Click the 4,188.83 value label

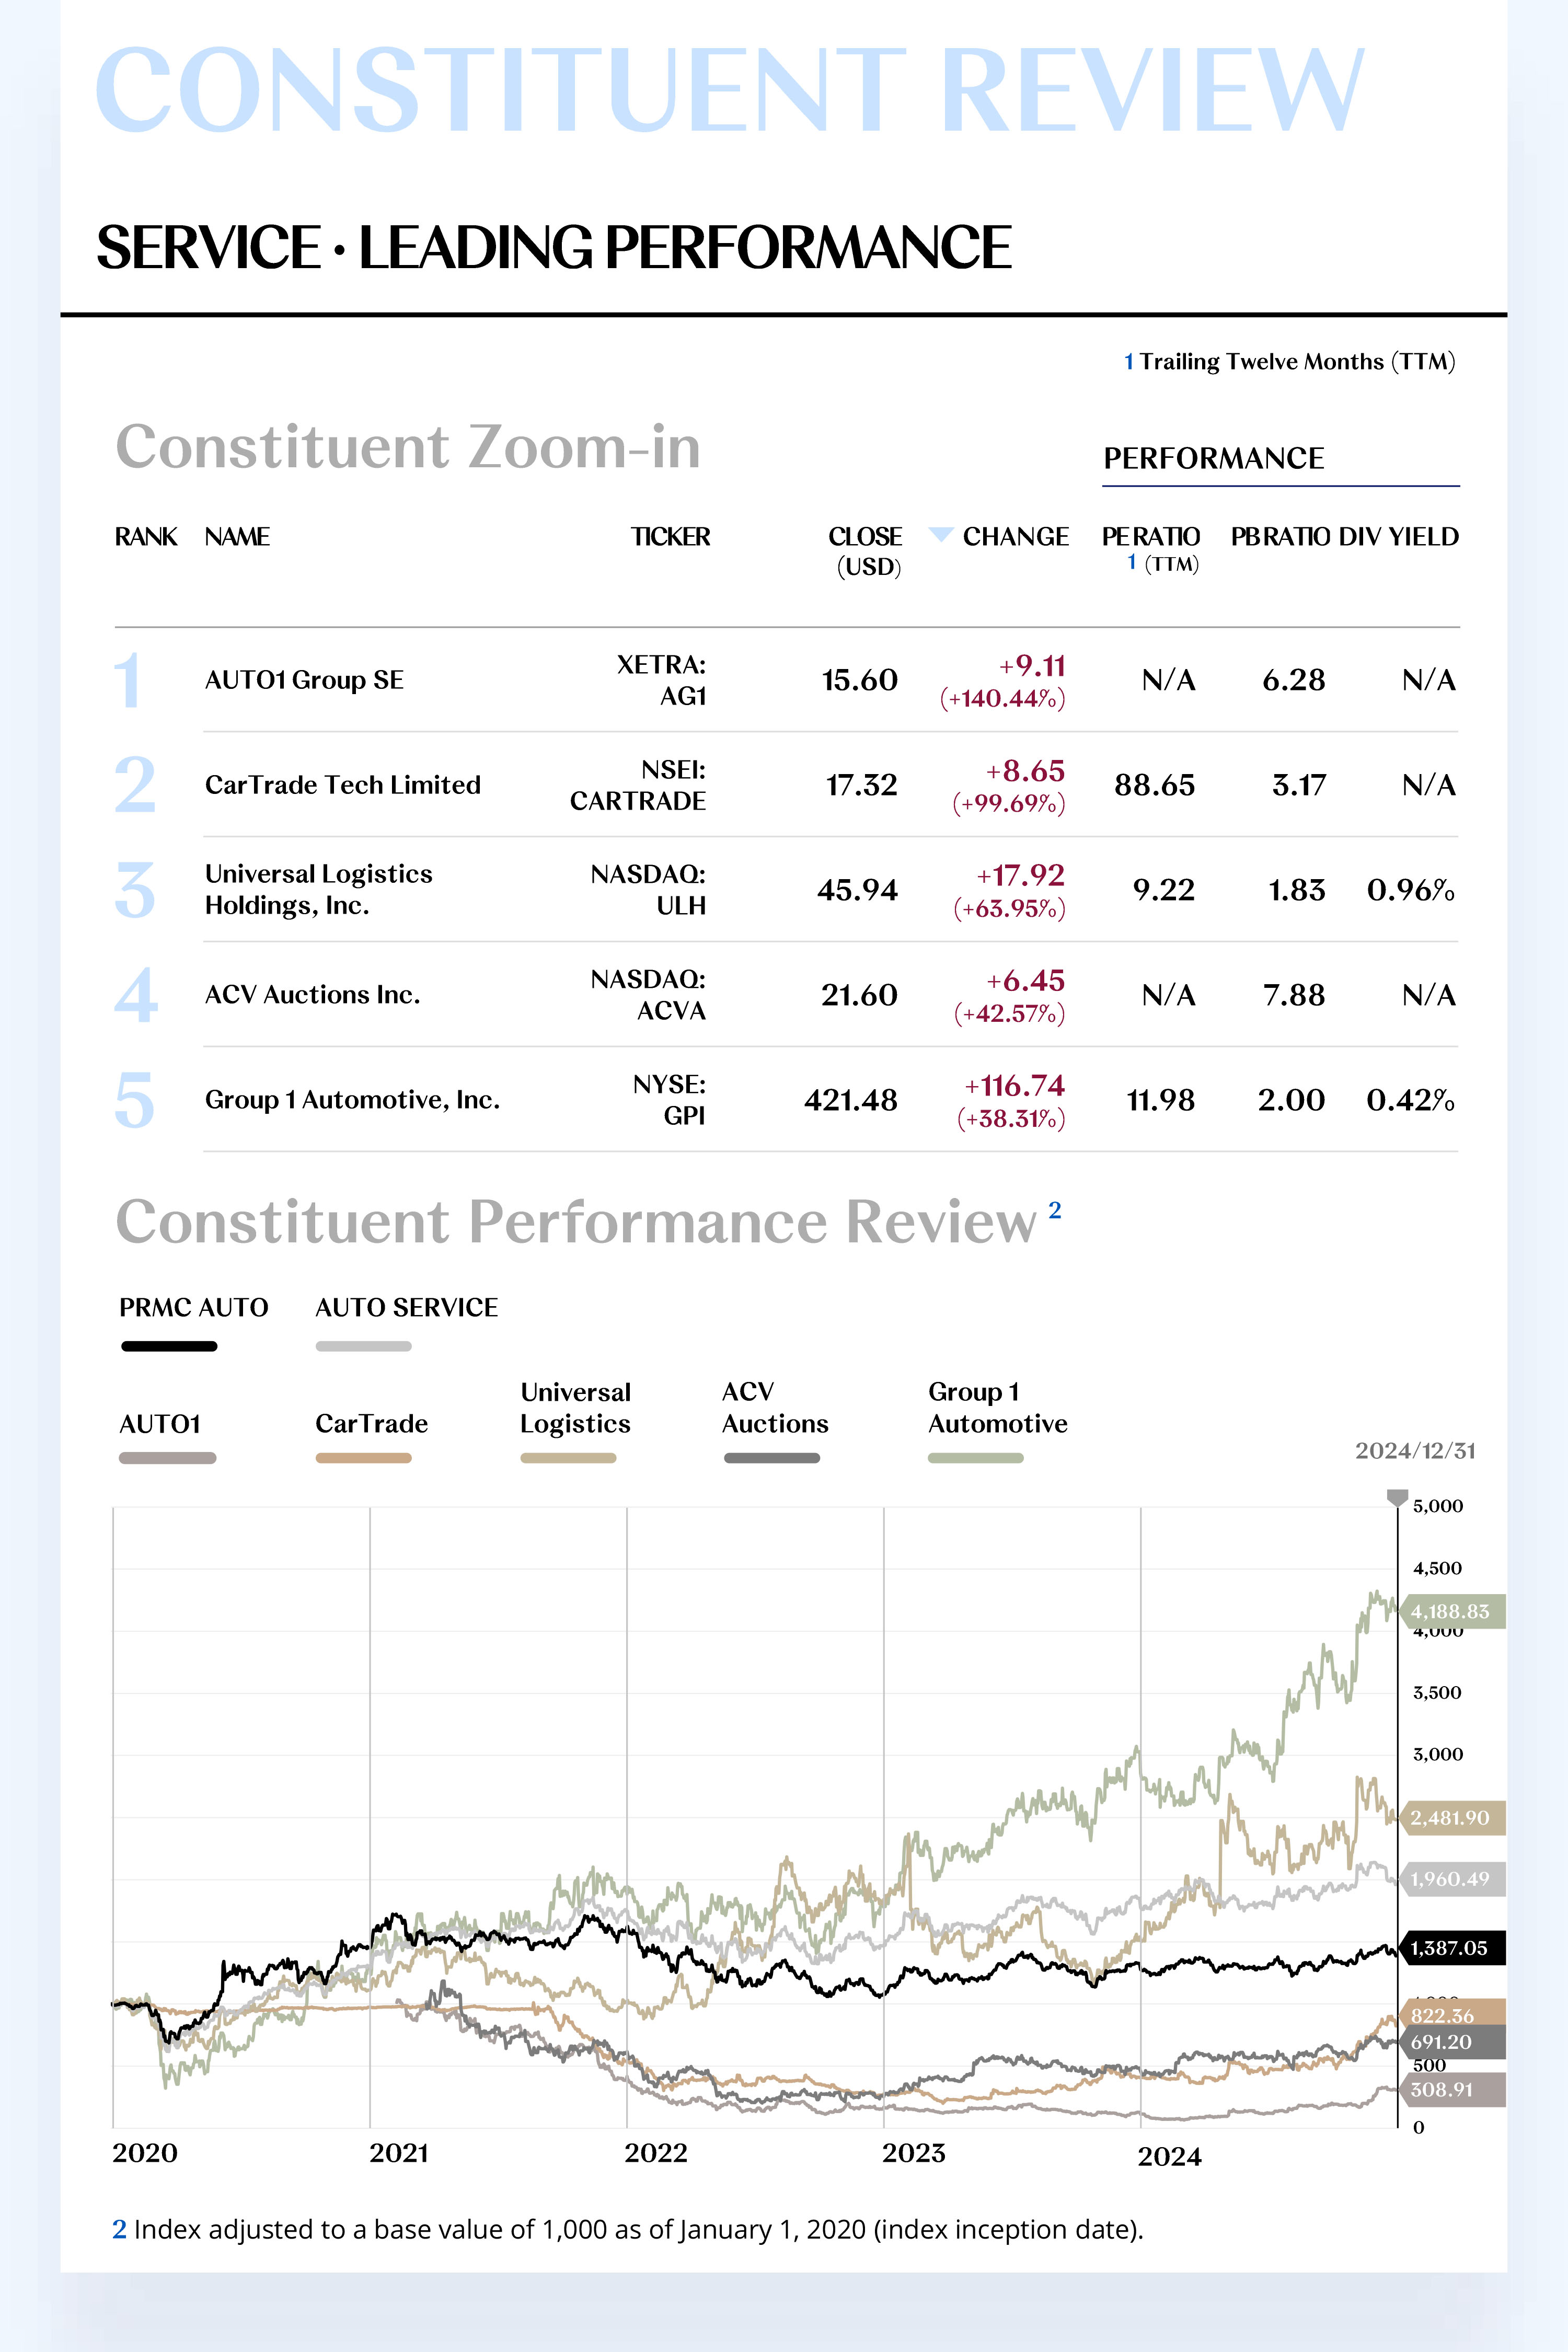click(1450, 1612)
